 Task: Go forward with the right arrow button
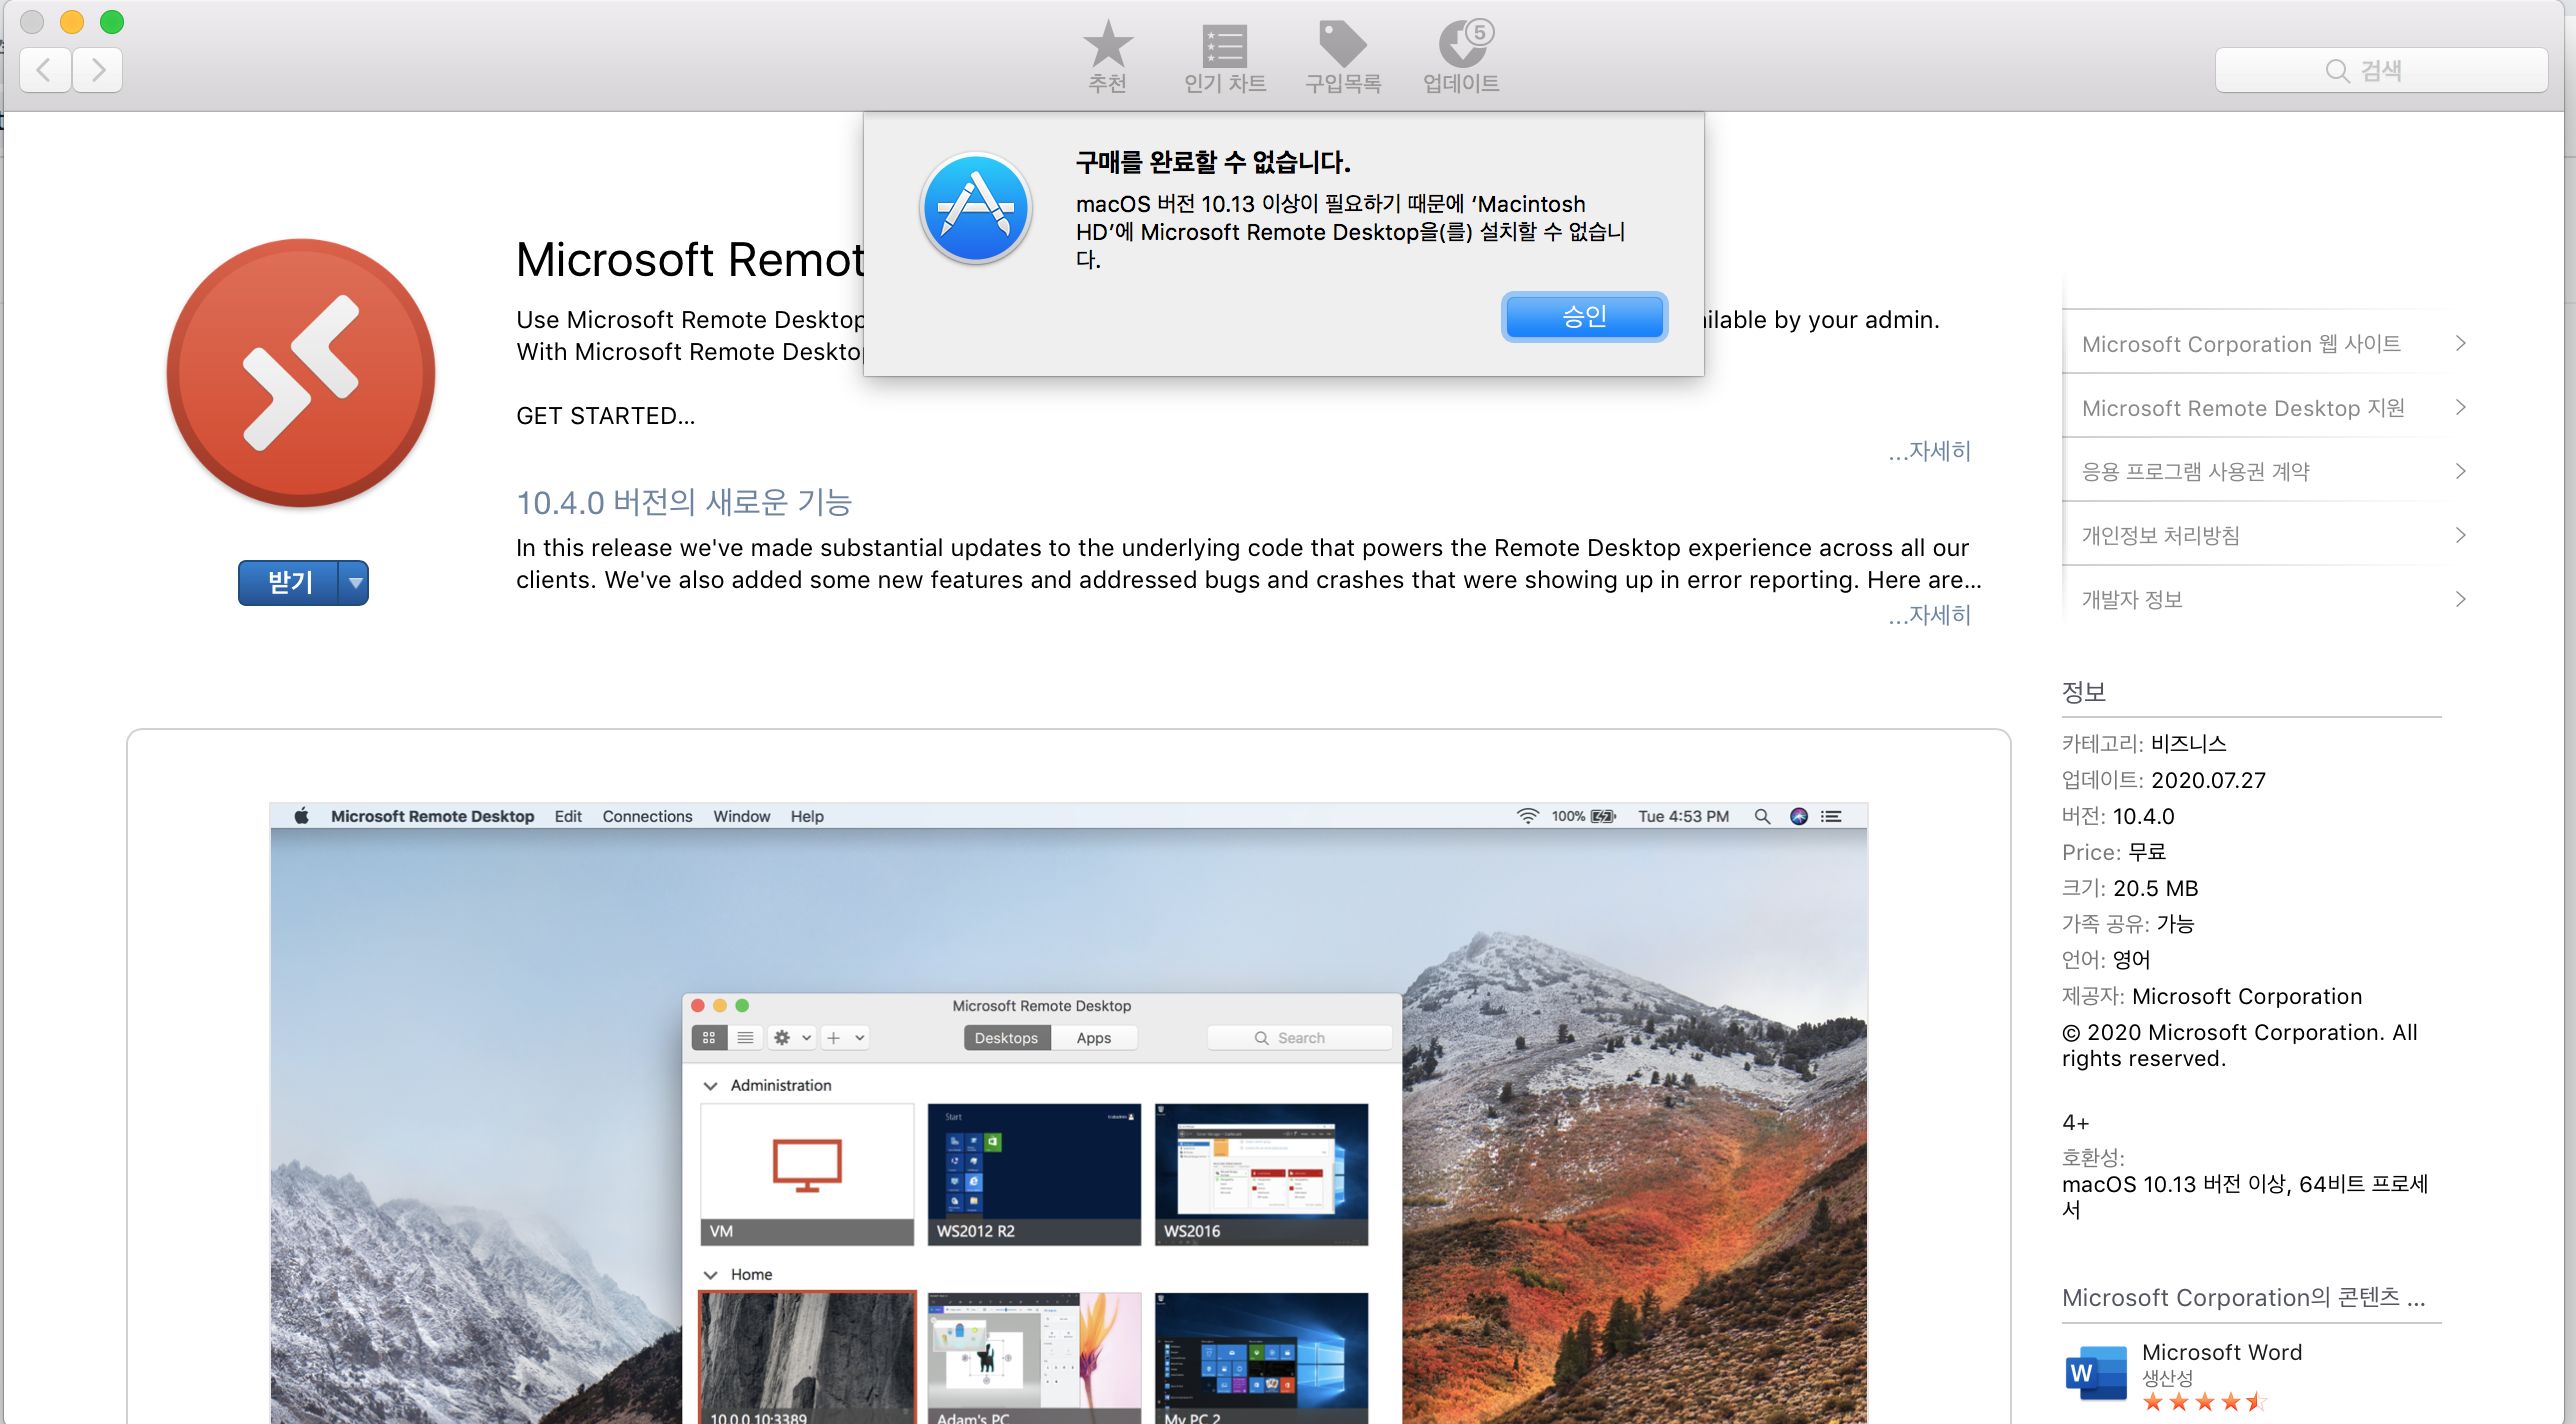click(x=97, y=70)
